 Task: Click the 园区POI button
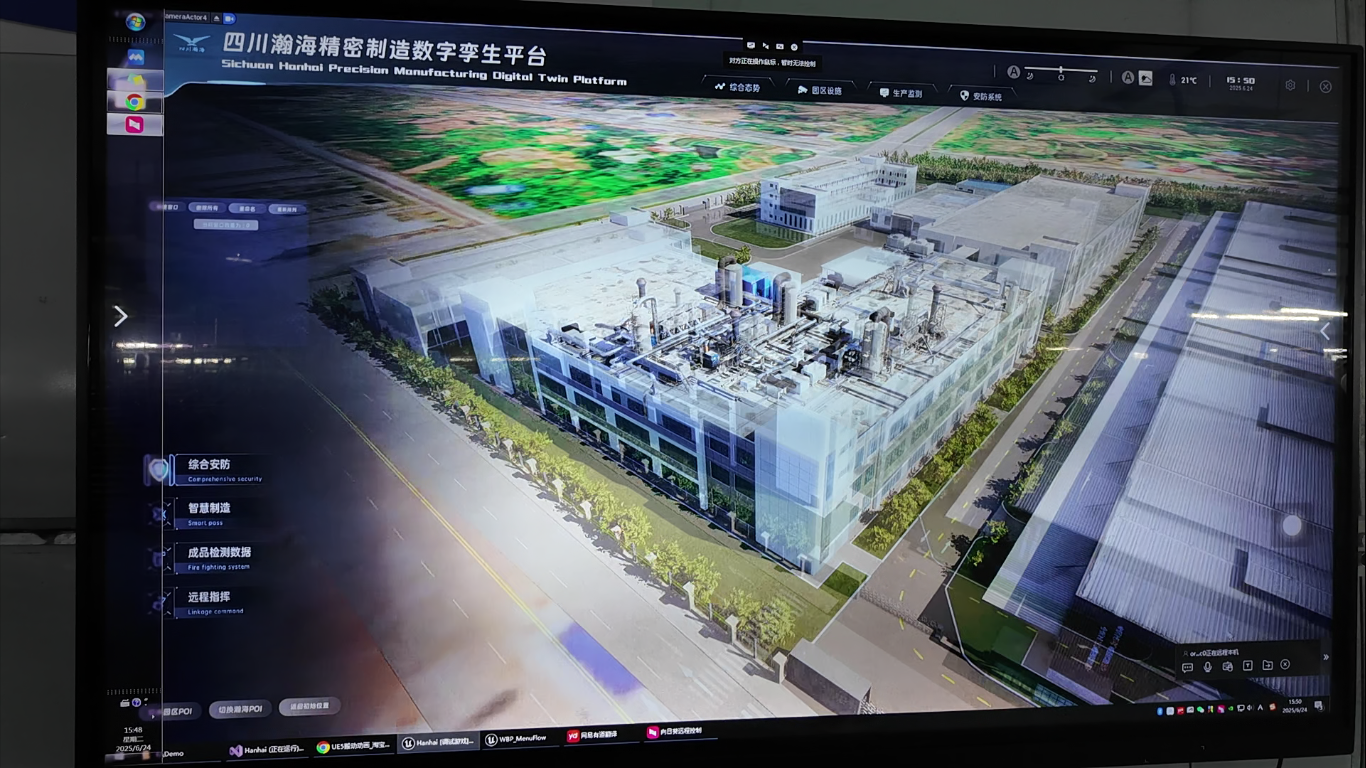click(170, 711)
